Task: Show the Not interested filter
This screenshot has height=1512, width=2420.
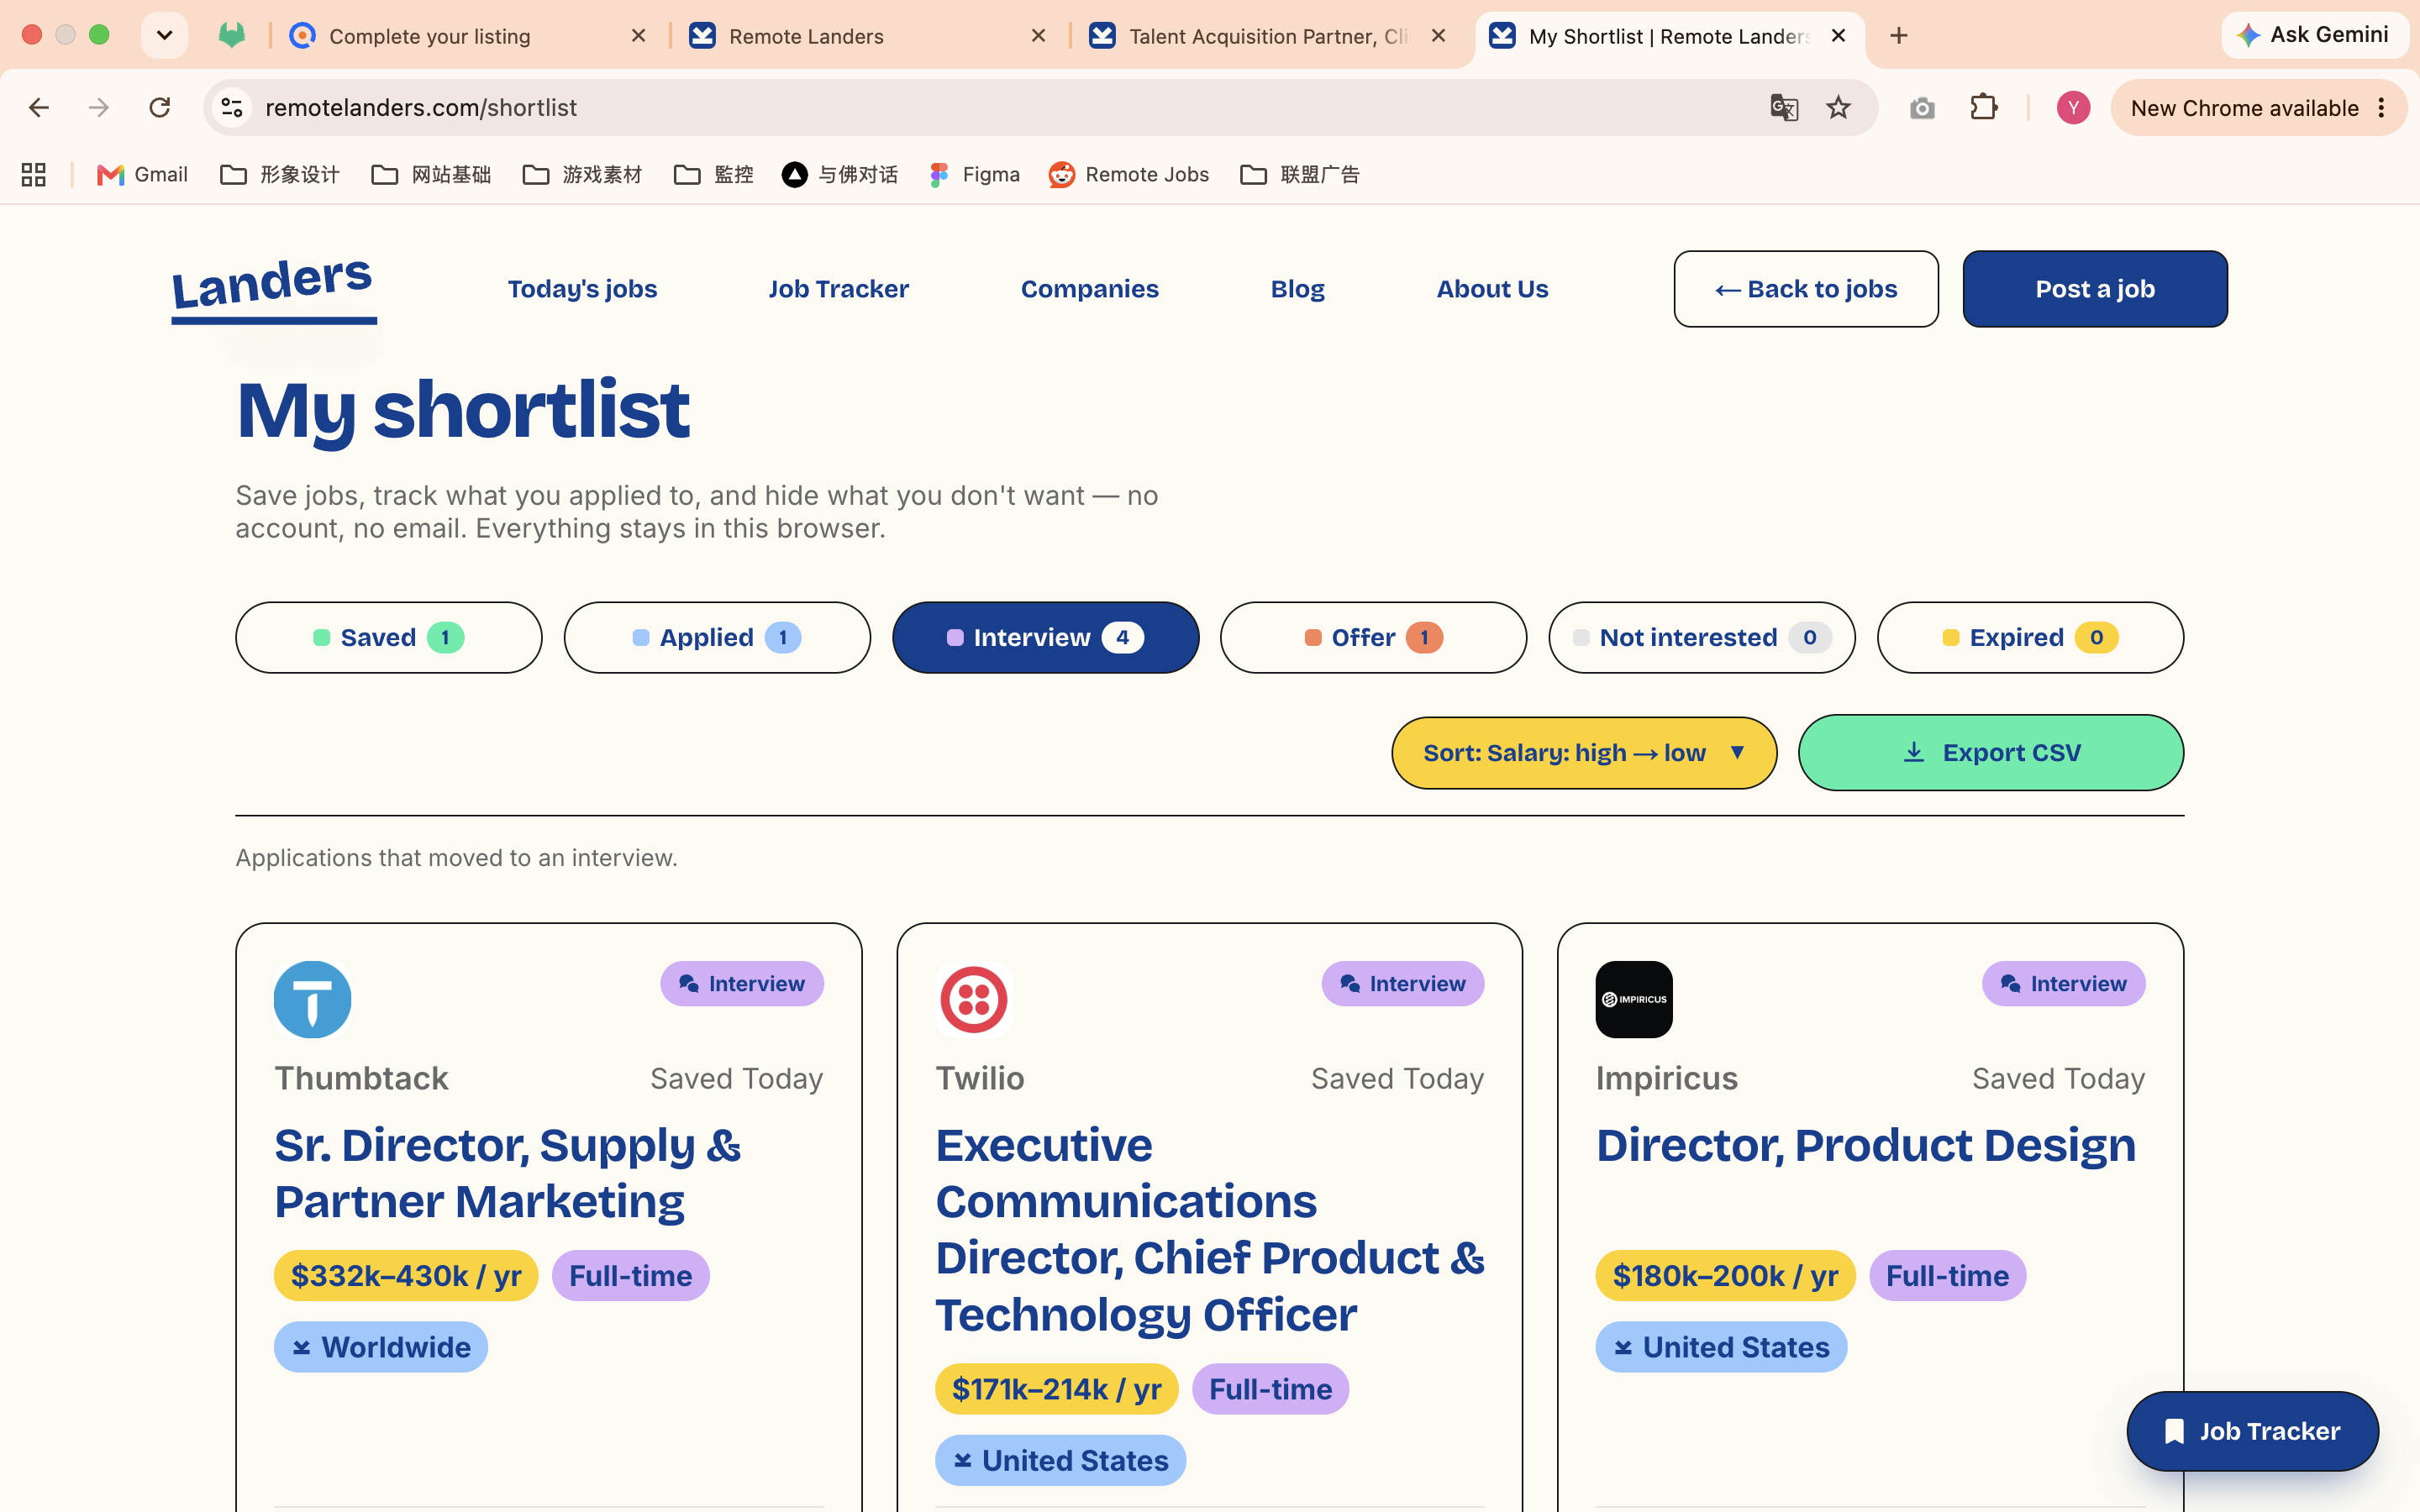Action: 1702,637
